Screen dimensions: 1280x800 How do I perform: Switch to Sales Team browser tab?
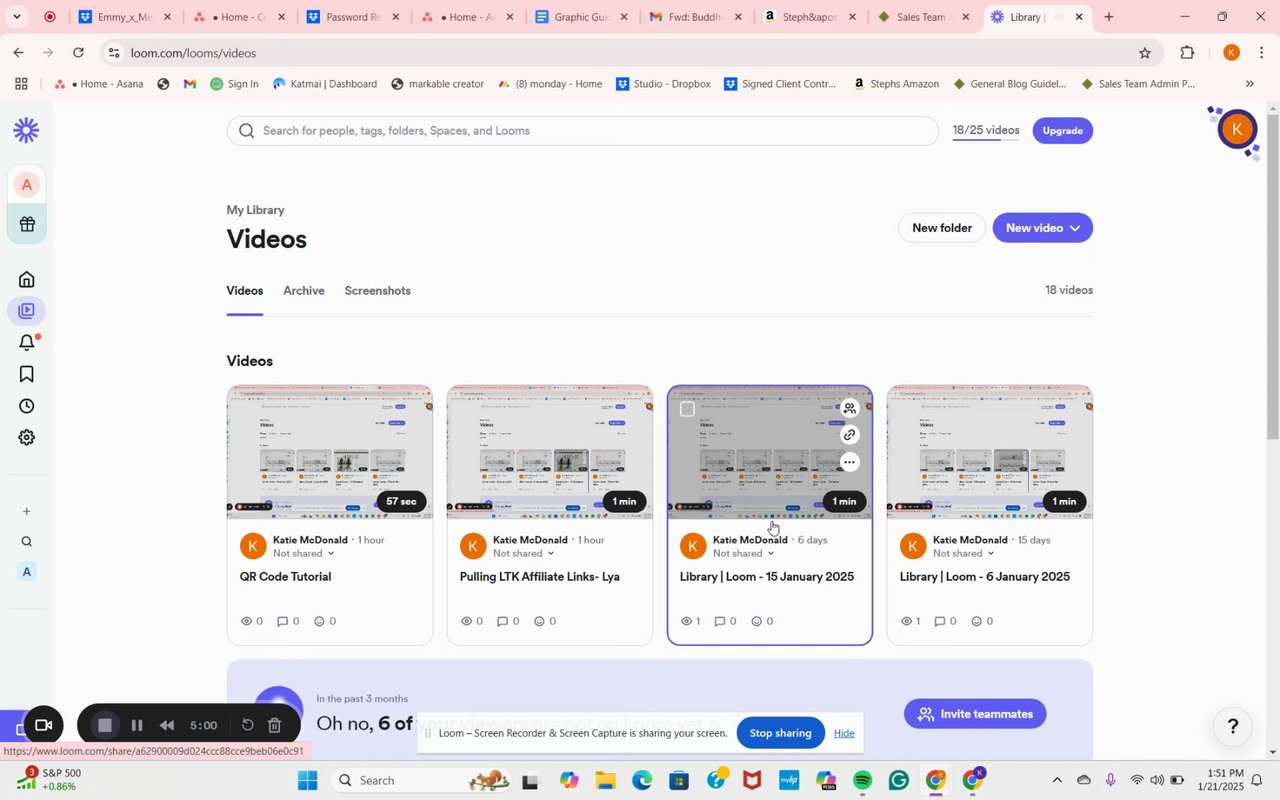923,17
